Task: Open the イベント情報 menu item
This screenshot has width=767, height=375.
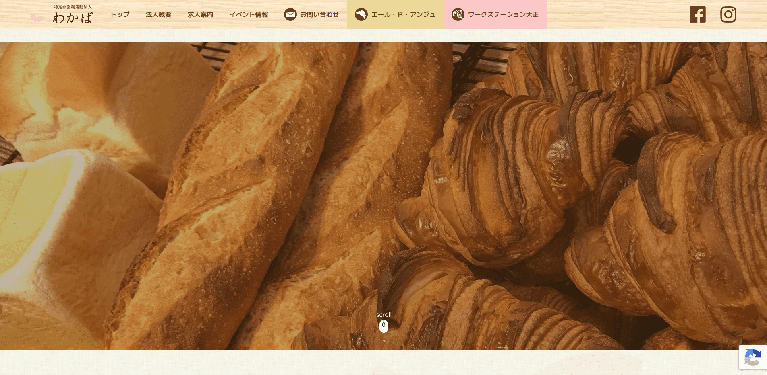Action: coord(249,15)
